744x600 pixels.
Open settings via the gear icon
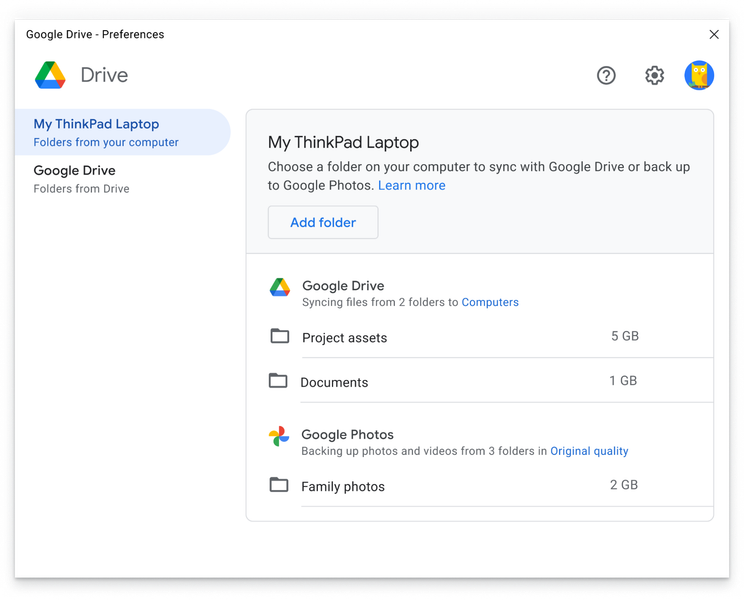(x=654, y=75)
